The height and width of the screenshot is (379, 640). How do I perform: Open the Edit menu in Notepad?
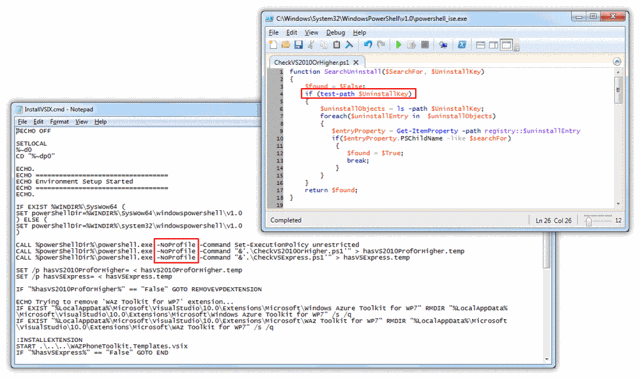click(x=38, y=122)
